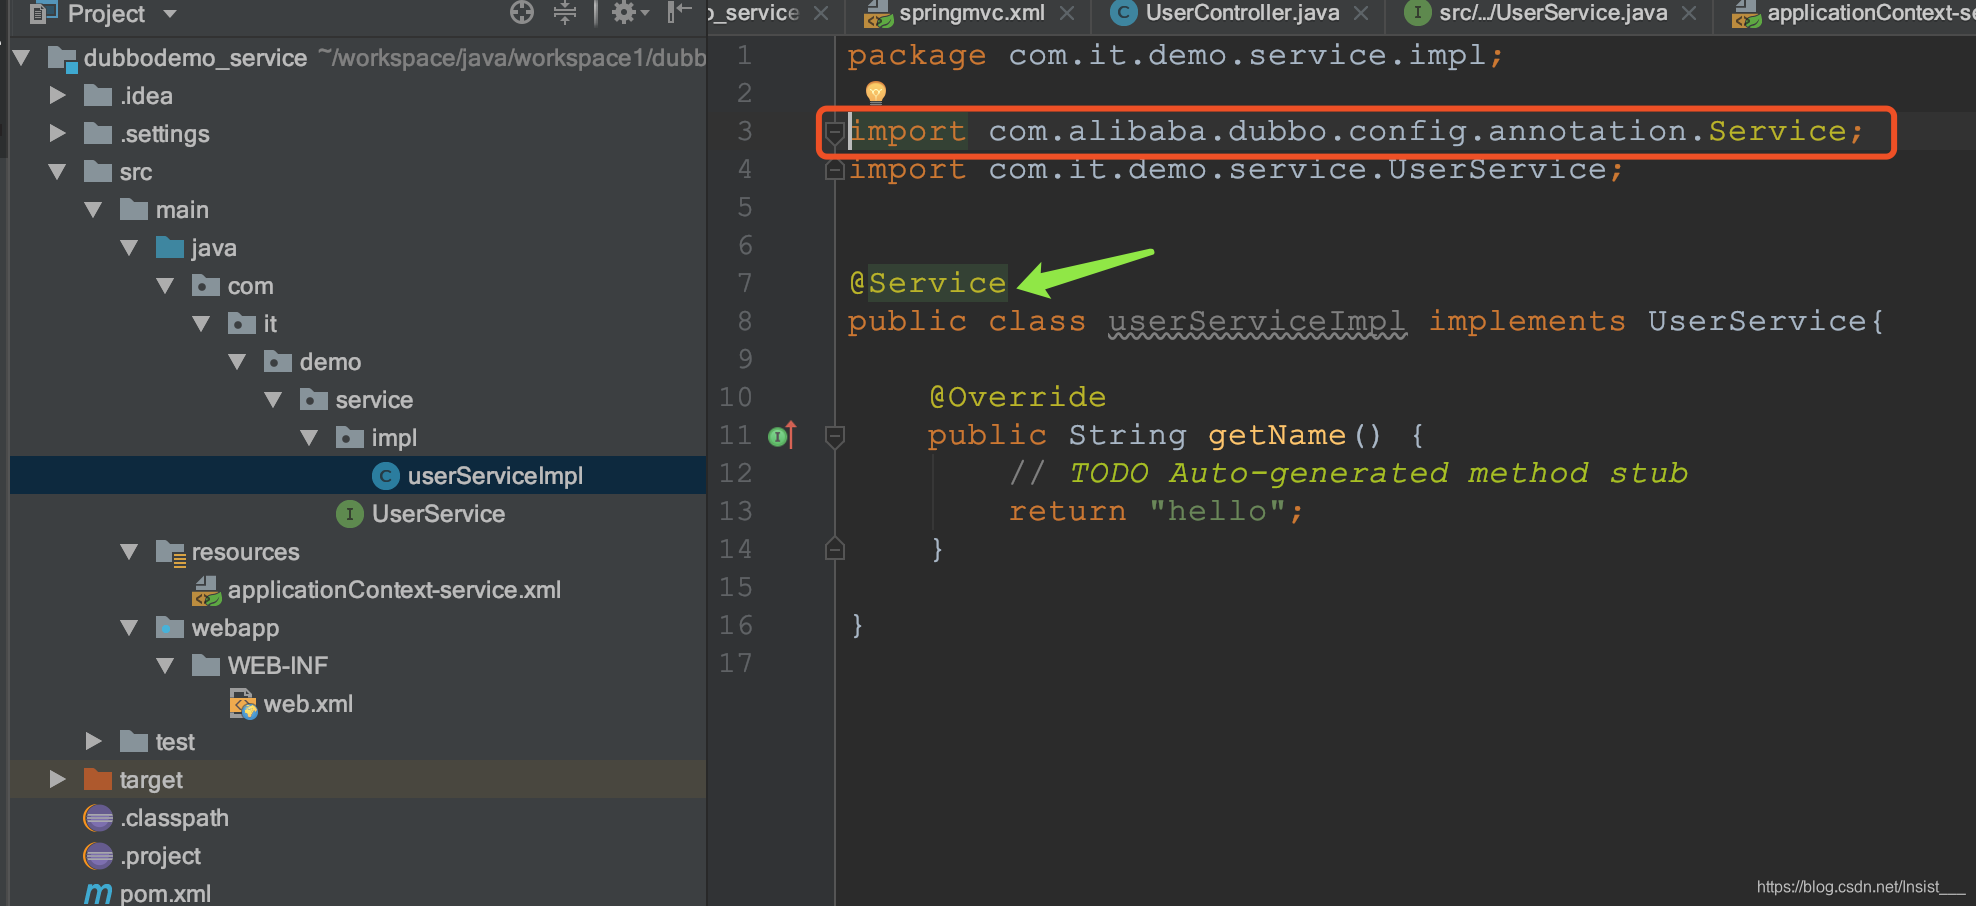Click the .classpath Eclipse icon
Screen dimensions: 1976x906
pos(98,818)
